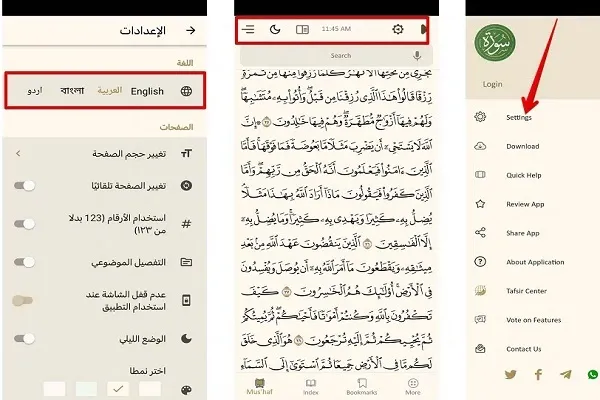Click the Tafsir Center icon
Viewport: 600px width, 400px height.
pos(480,291)
